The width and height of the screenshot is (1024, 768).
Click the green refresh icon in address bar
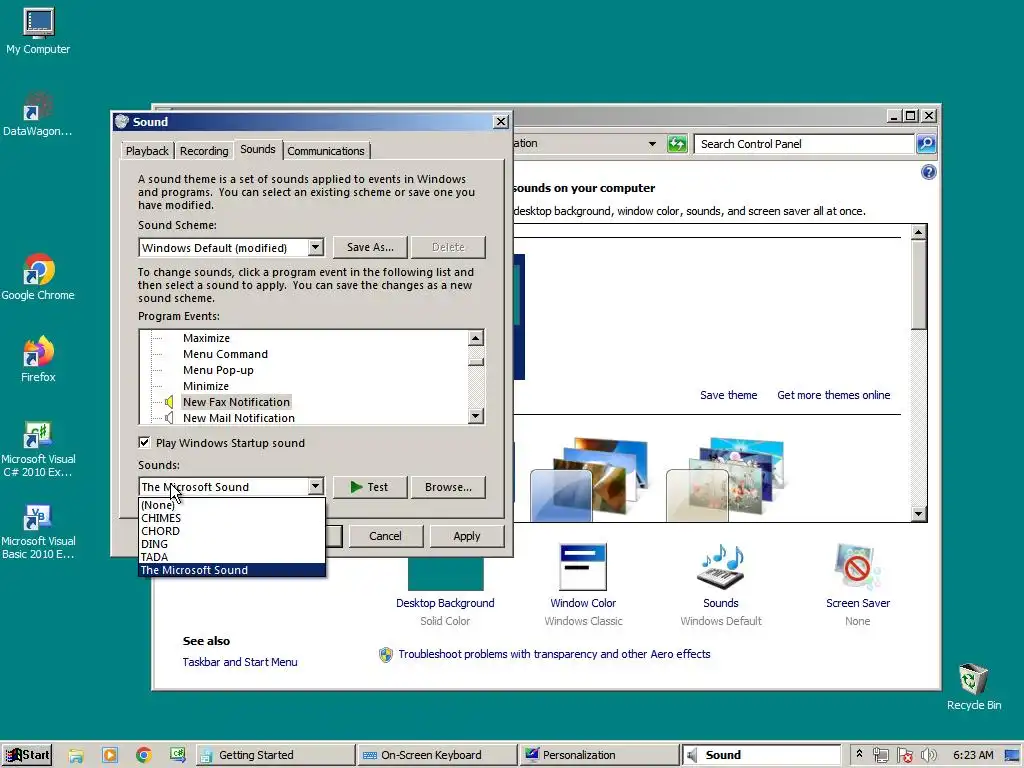coord(677,144)
